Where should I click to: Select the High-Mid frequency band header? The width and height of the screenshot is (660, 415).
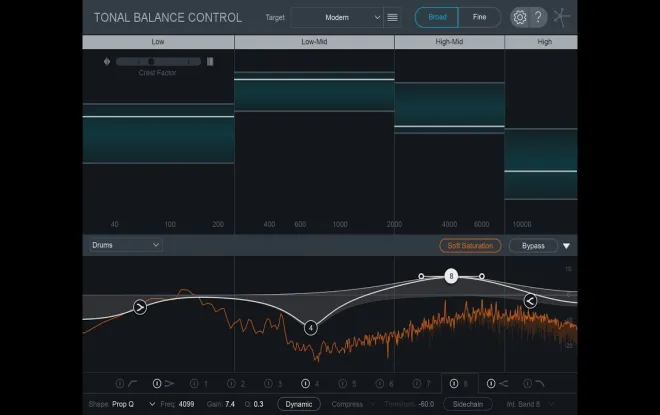450,42
